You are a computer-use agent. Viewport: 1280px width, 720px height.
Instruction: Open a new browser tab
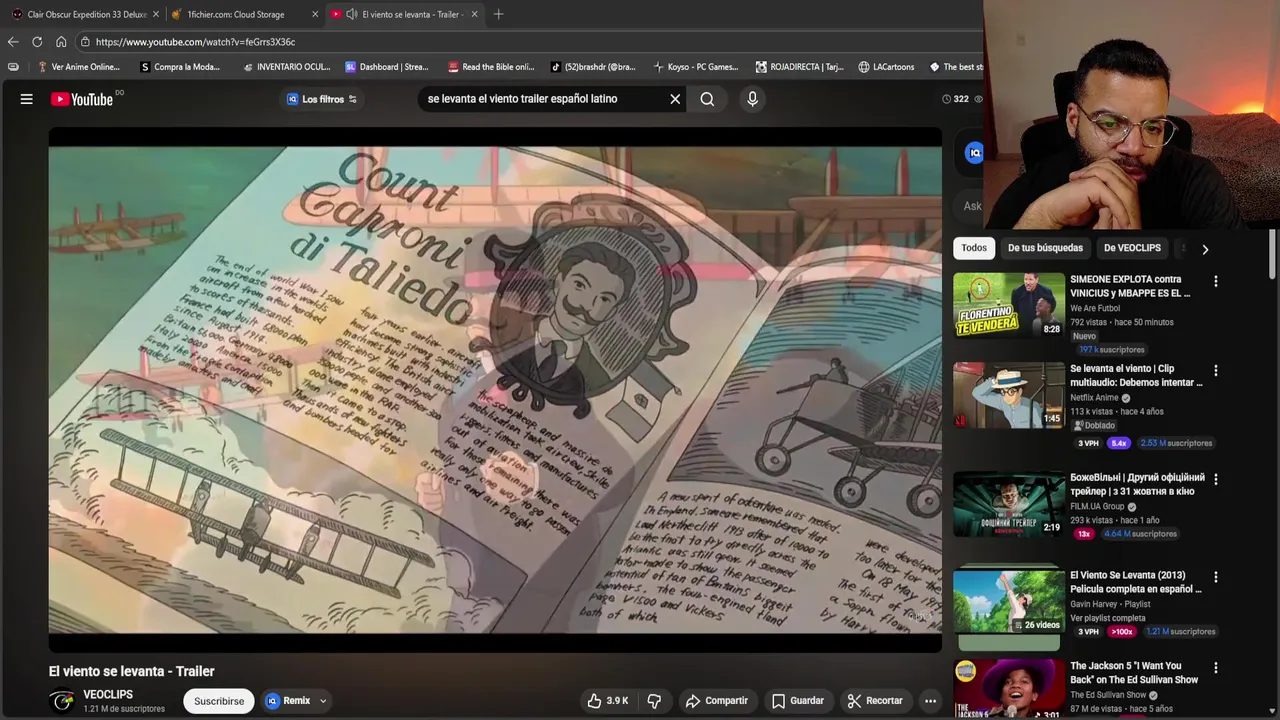tap(498, 14)
